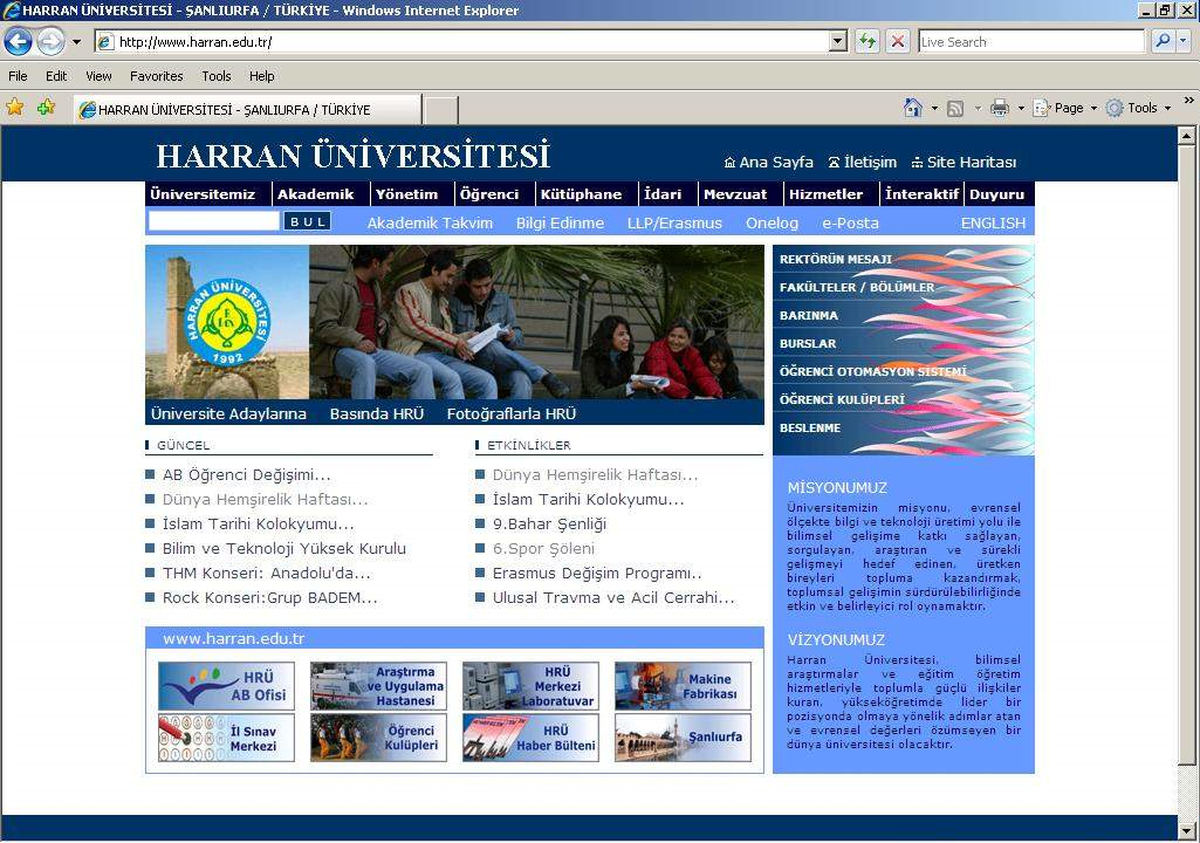Open the search provider dropdown arrow
Screen dimensions: 1200x843
pos(1183,42)
